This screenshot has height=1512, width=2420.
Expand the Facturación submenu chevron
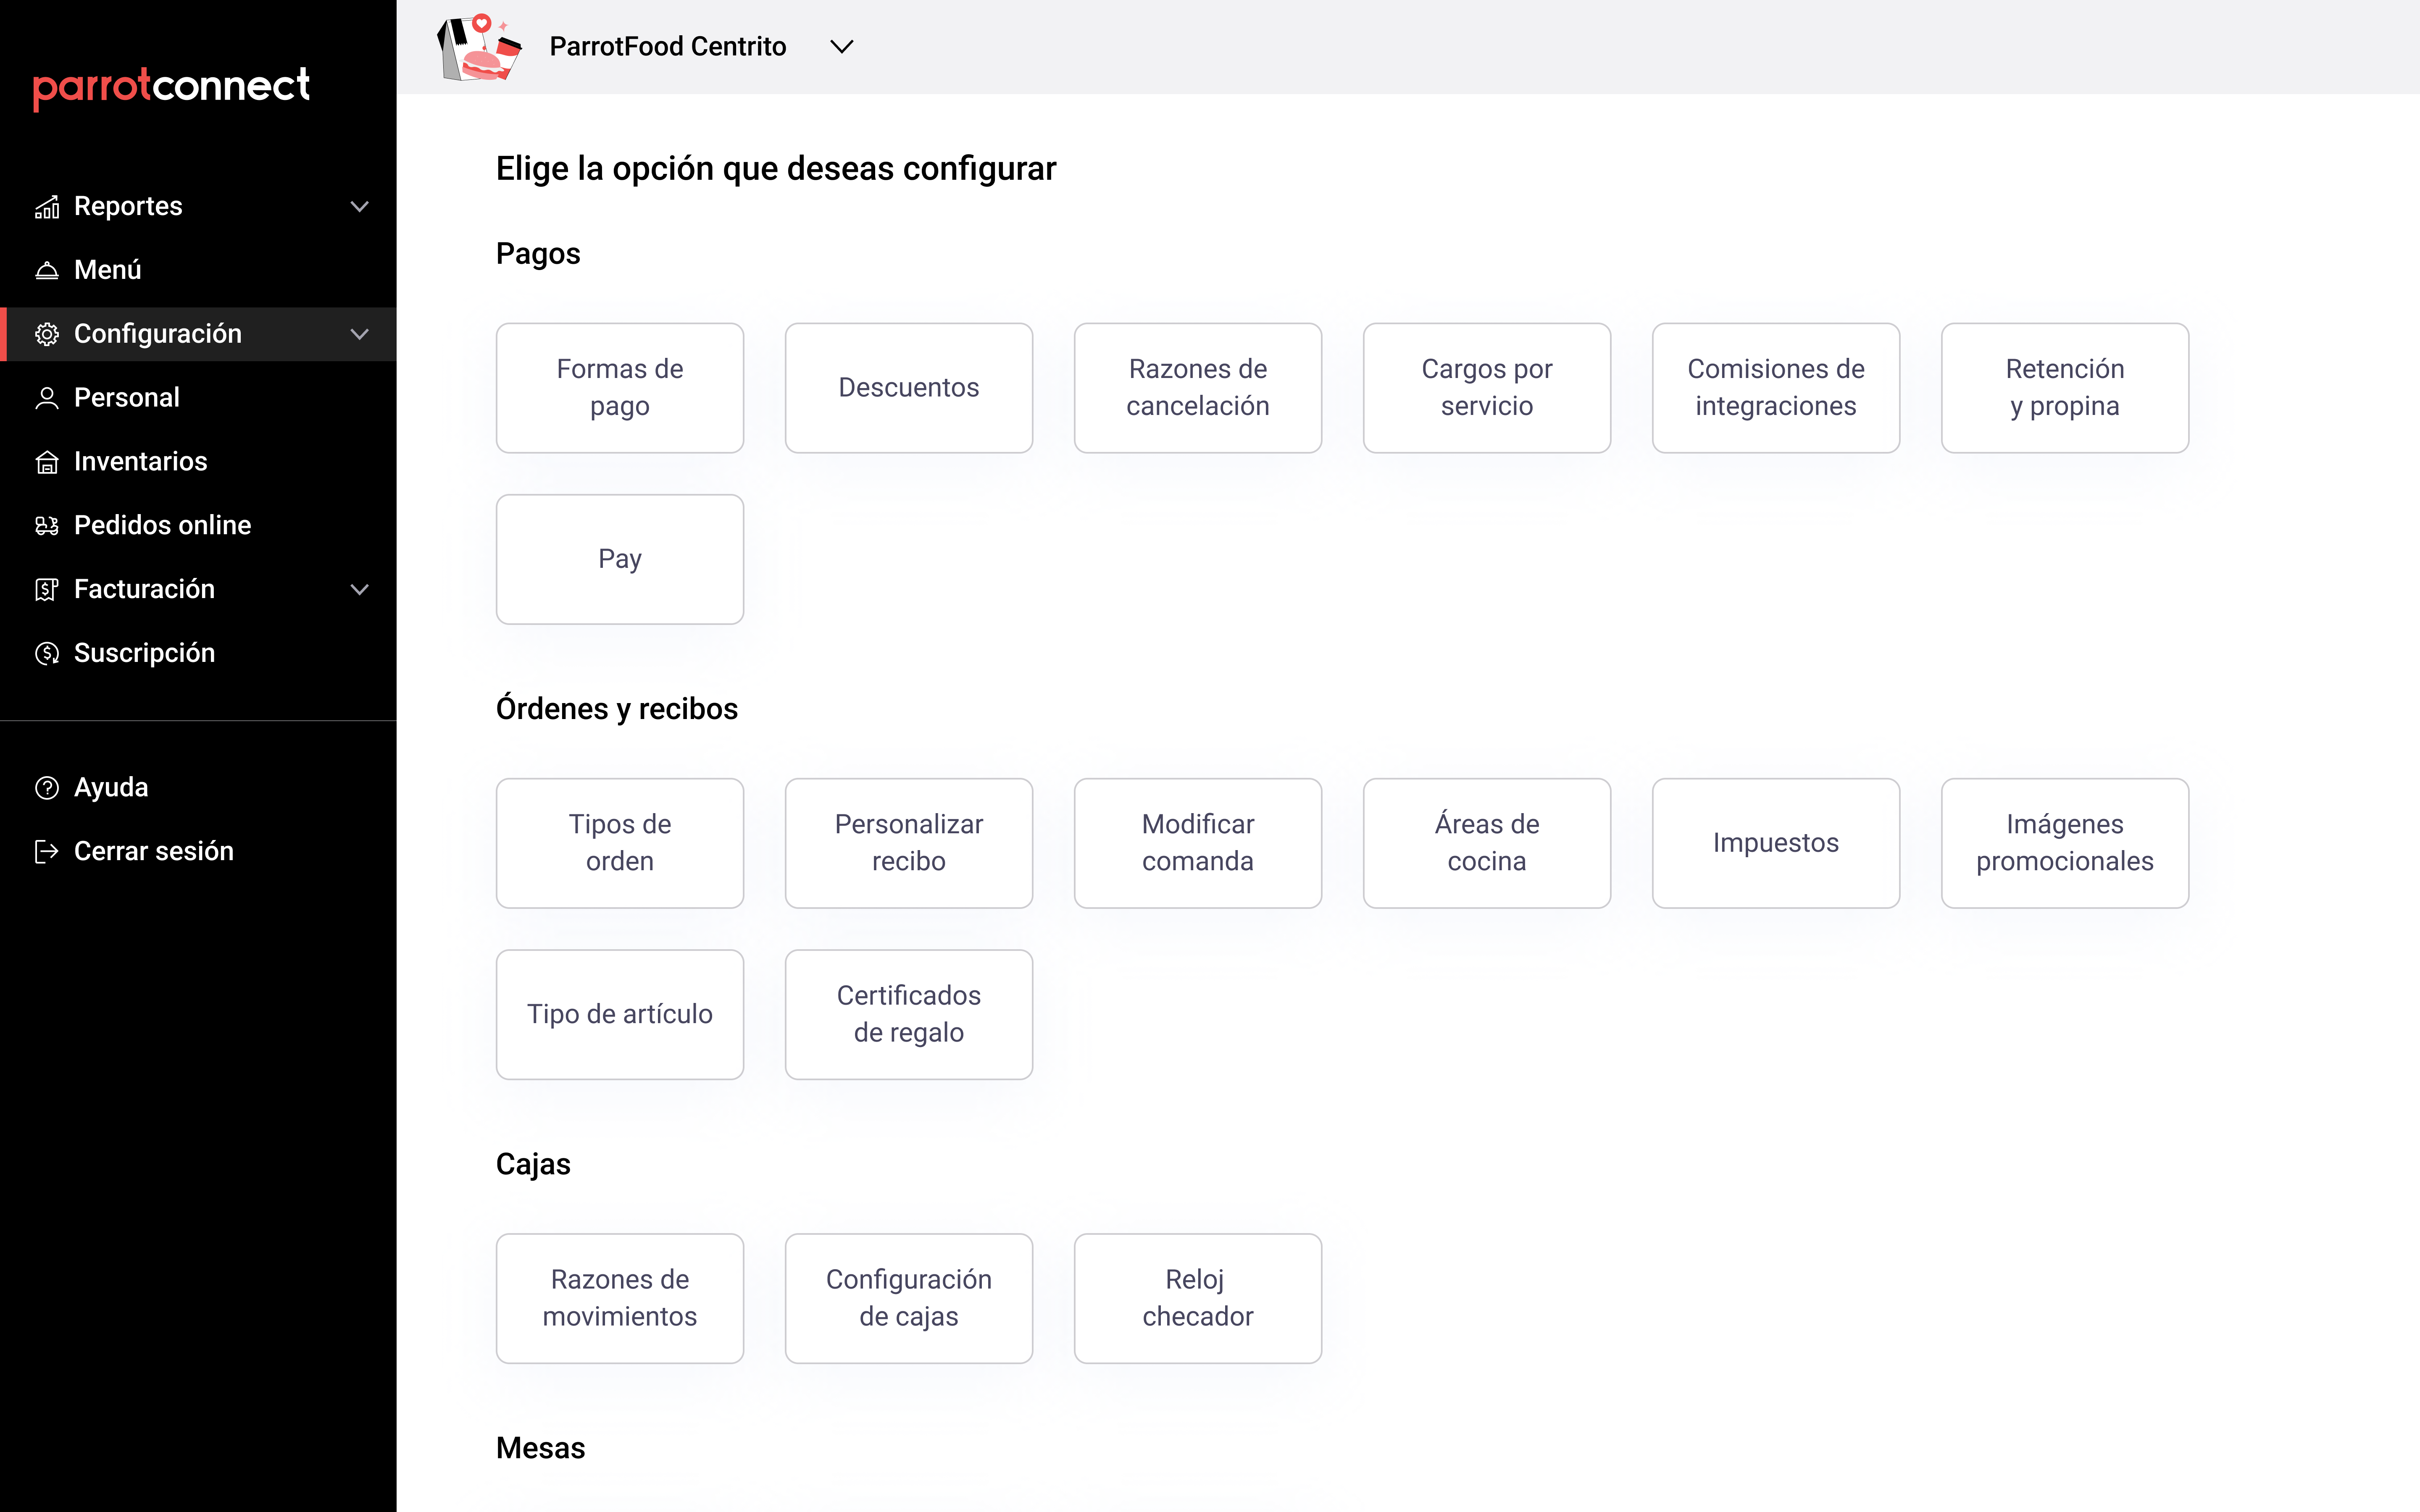(360, 590)
